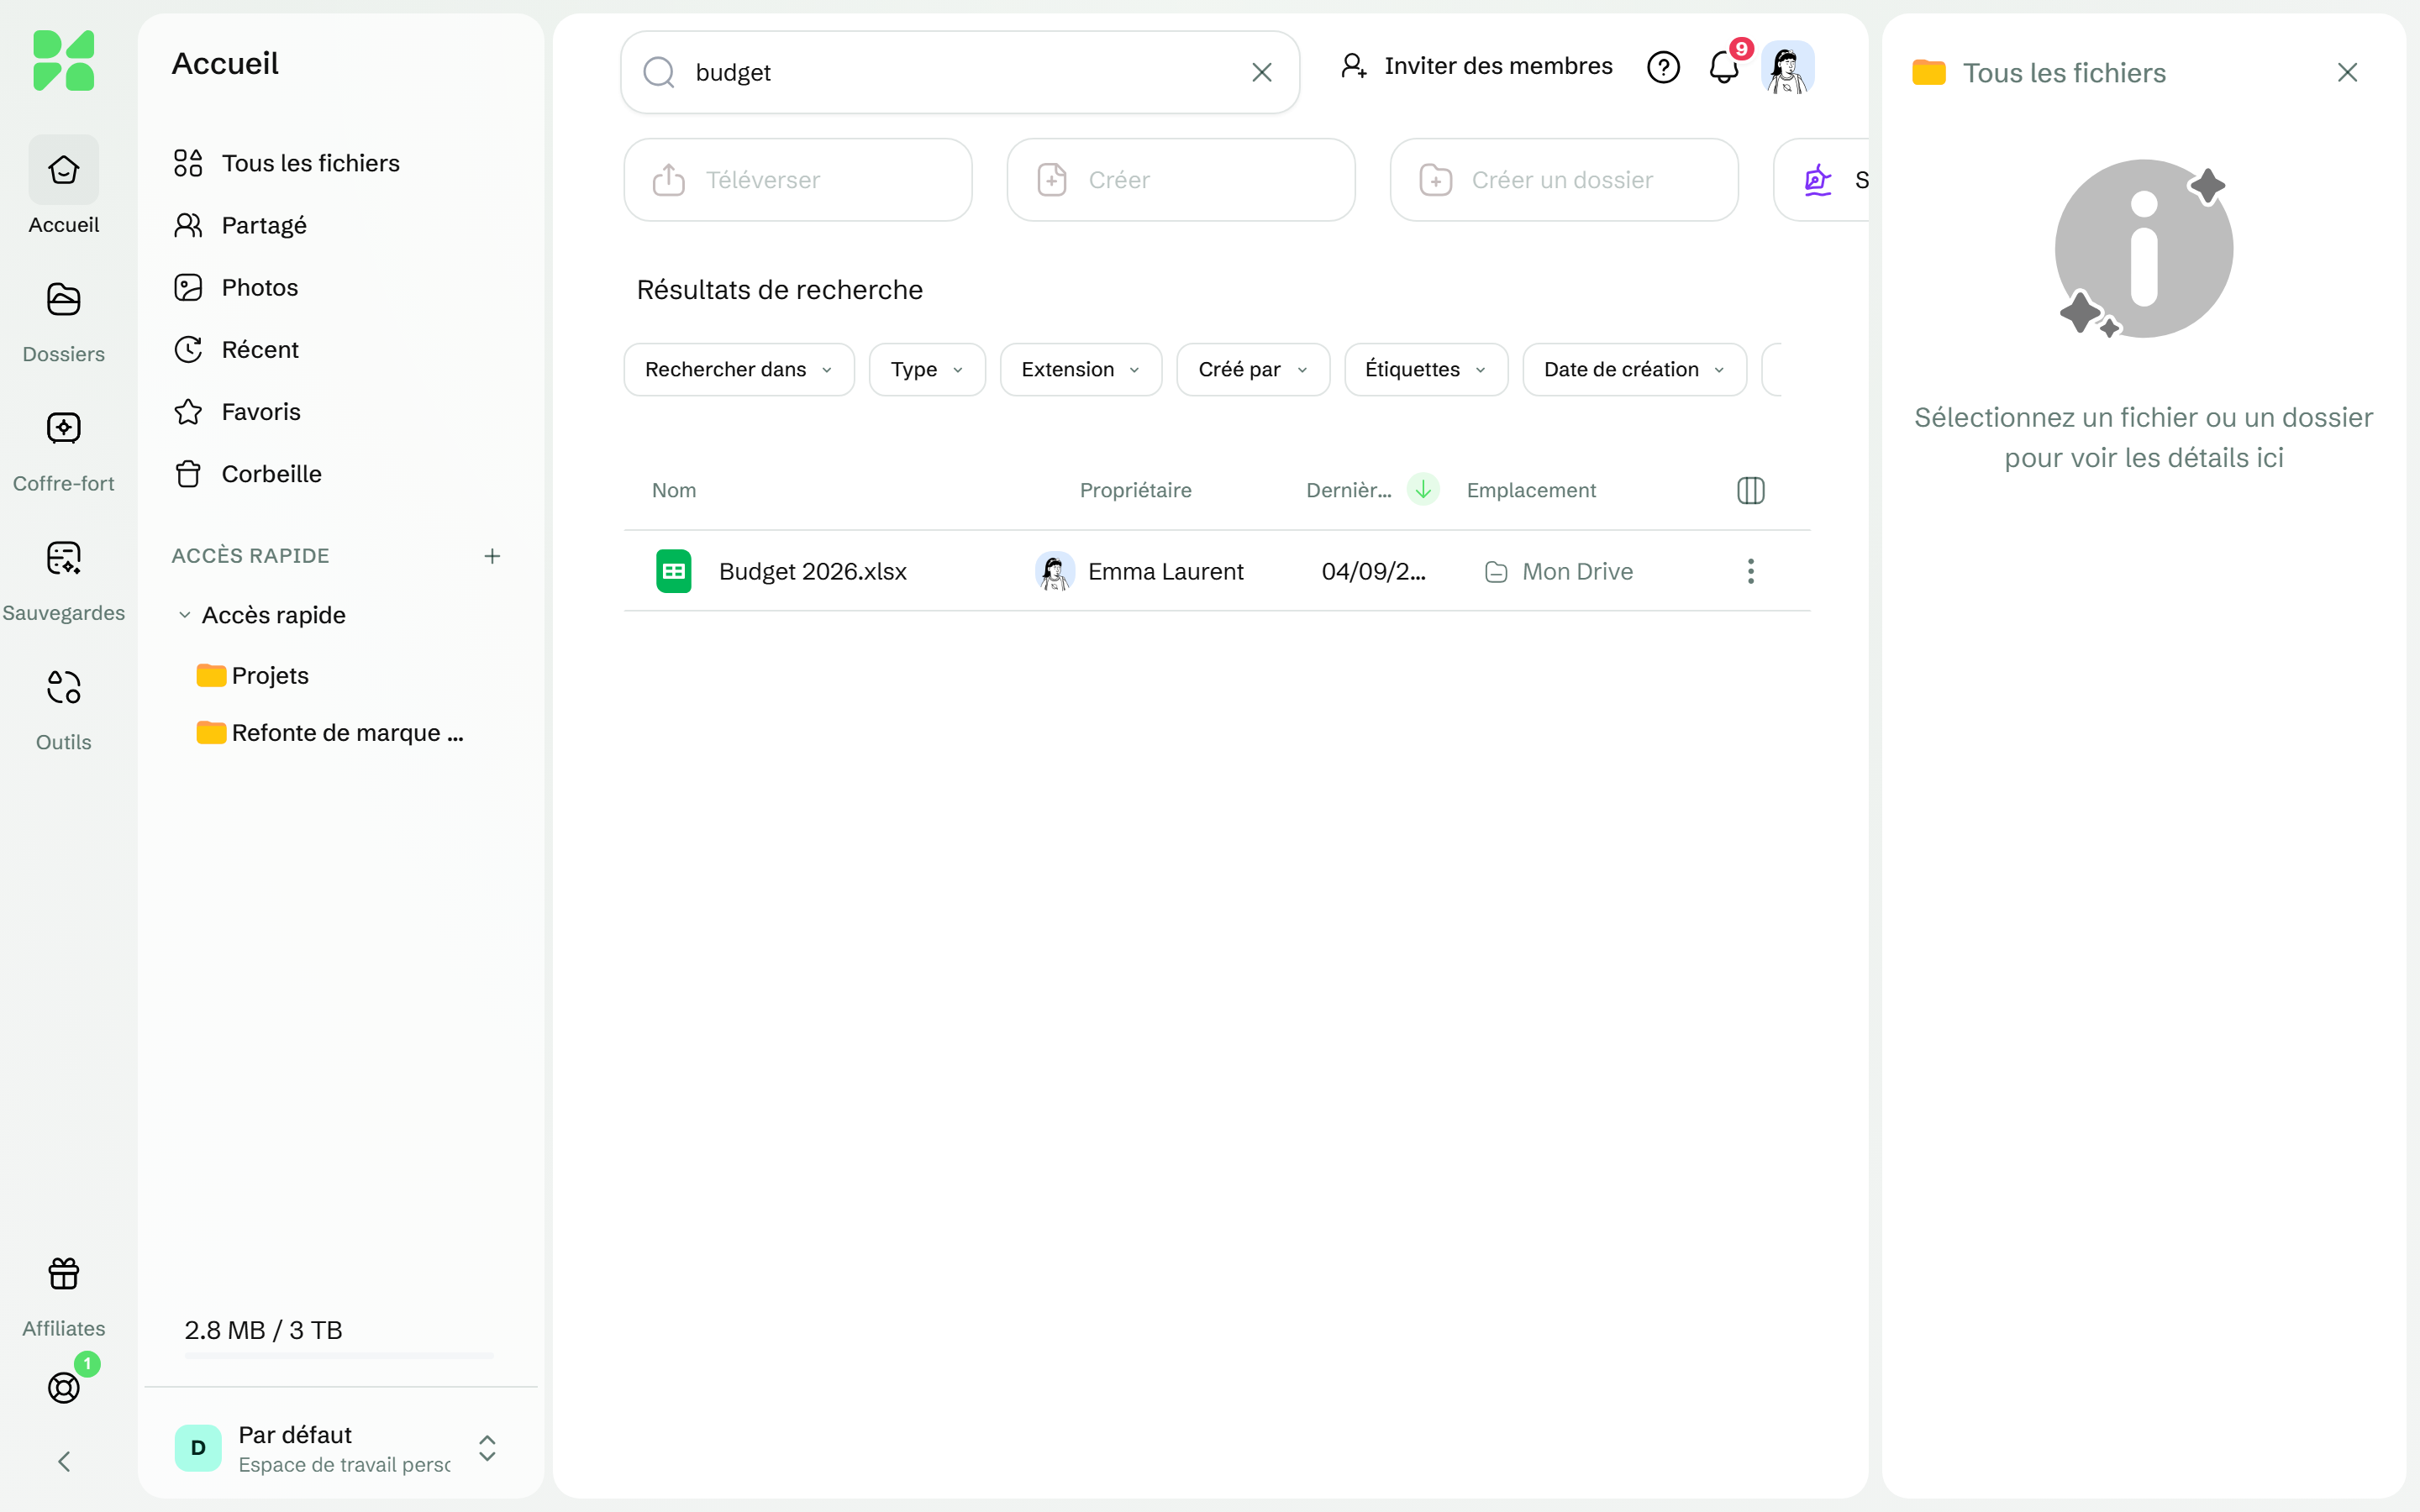Open the column settings icon in table header
This screenshot has height=1512, width=2420.
coord(1750,490)
